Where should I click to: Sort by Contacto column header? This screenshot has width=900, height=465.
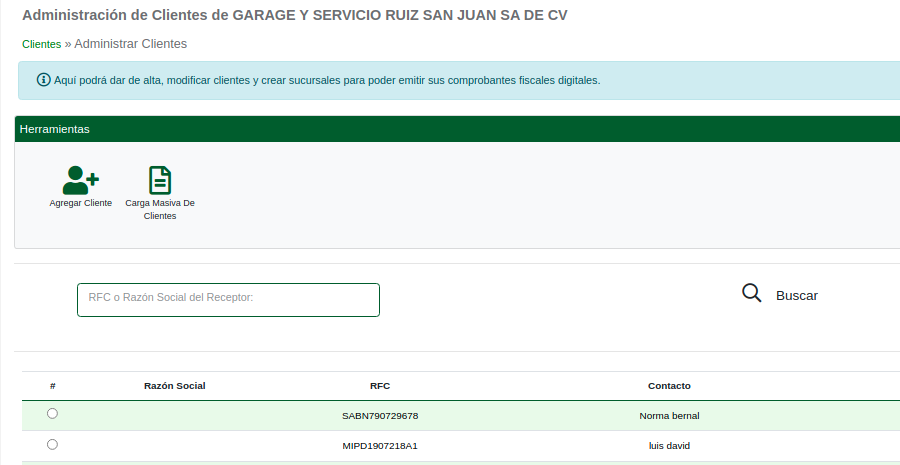[669, 386]
